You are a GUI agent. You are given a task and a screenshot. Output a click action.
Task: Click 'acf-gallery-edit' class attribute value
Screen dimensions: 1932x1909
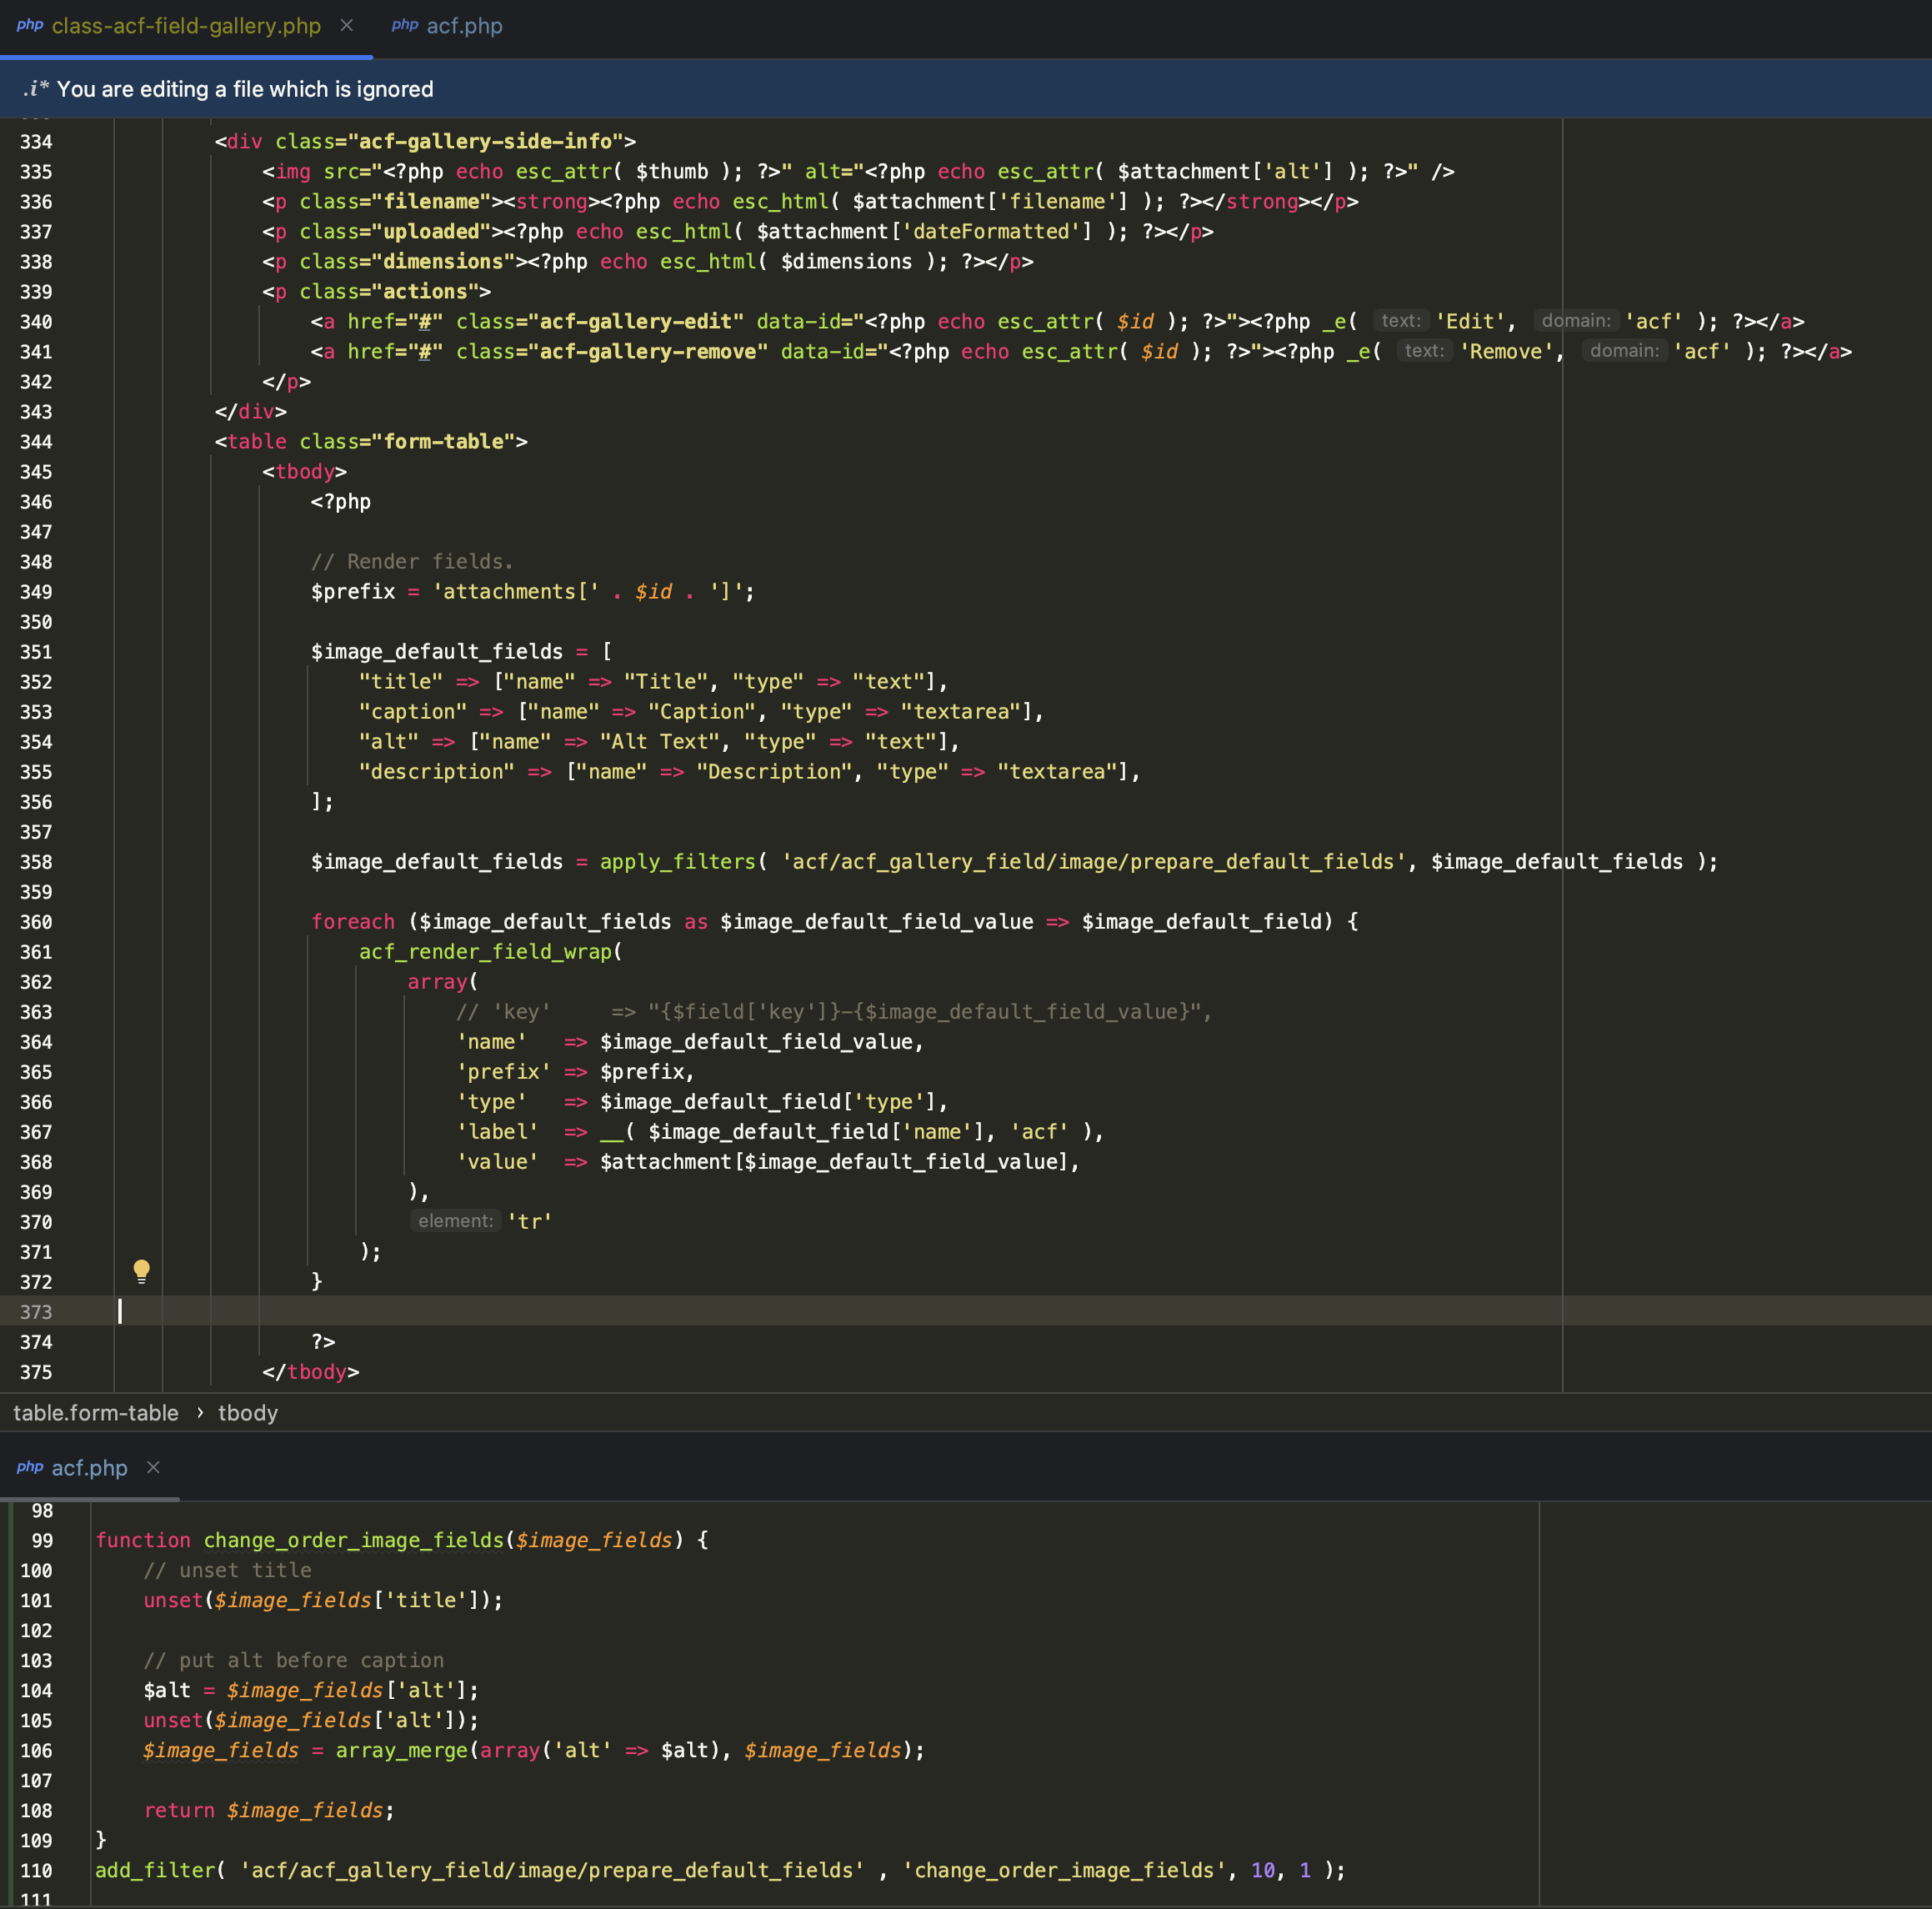click(x=636, y=322)
